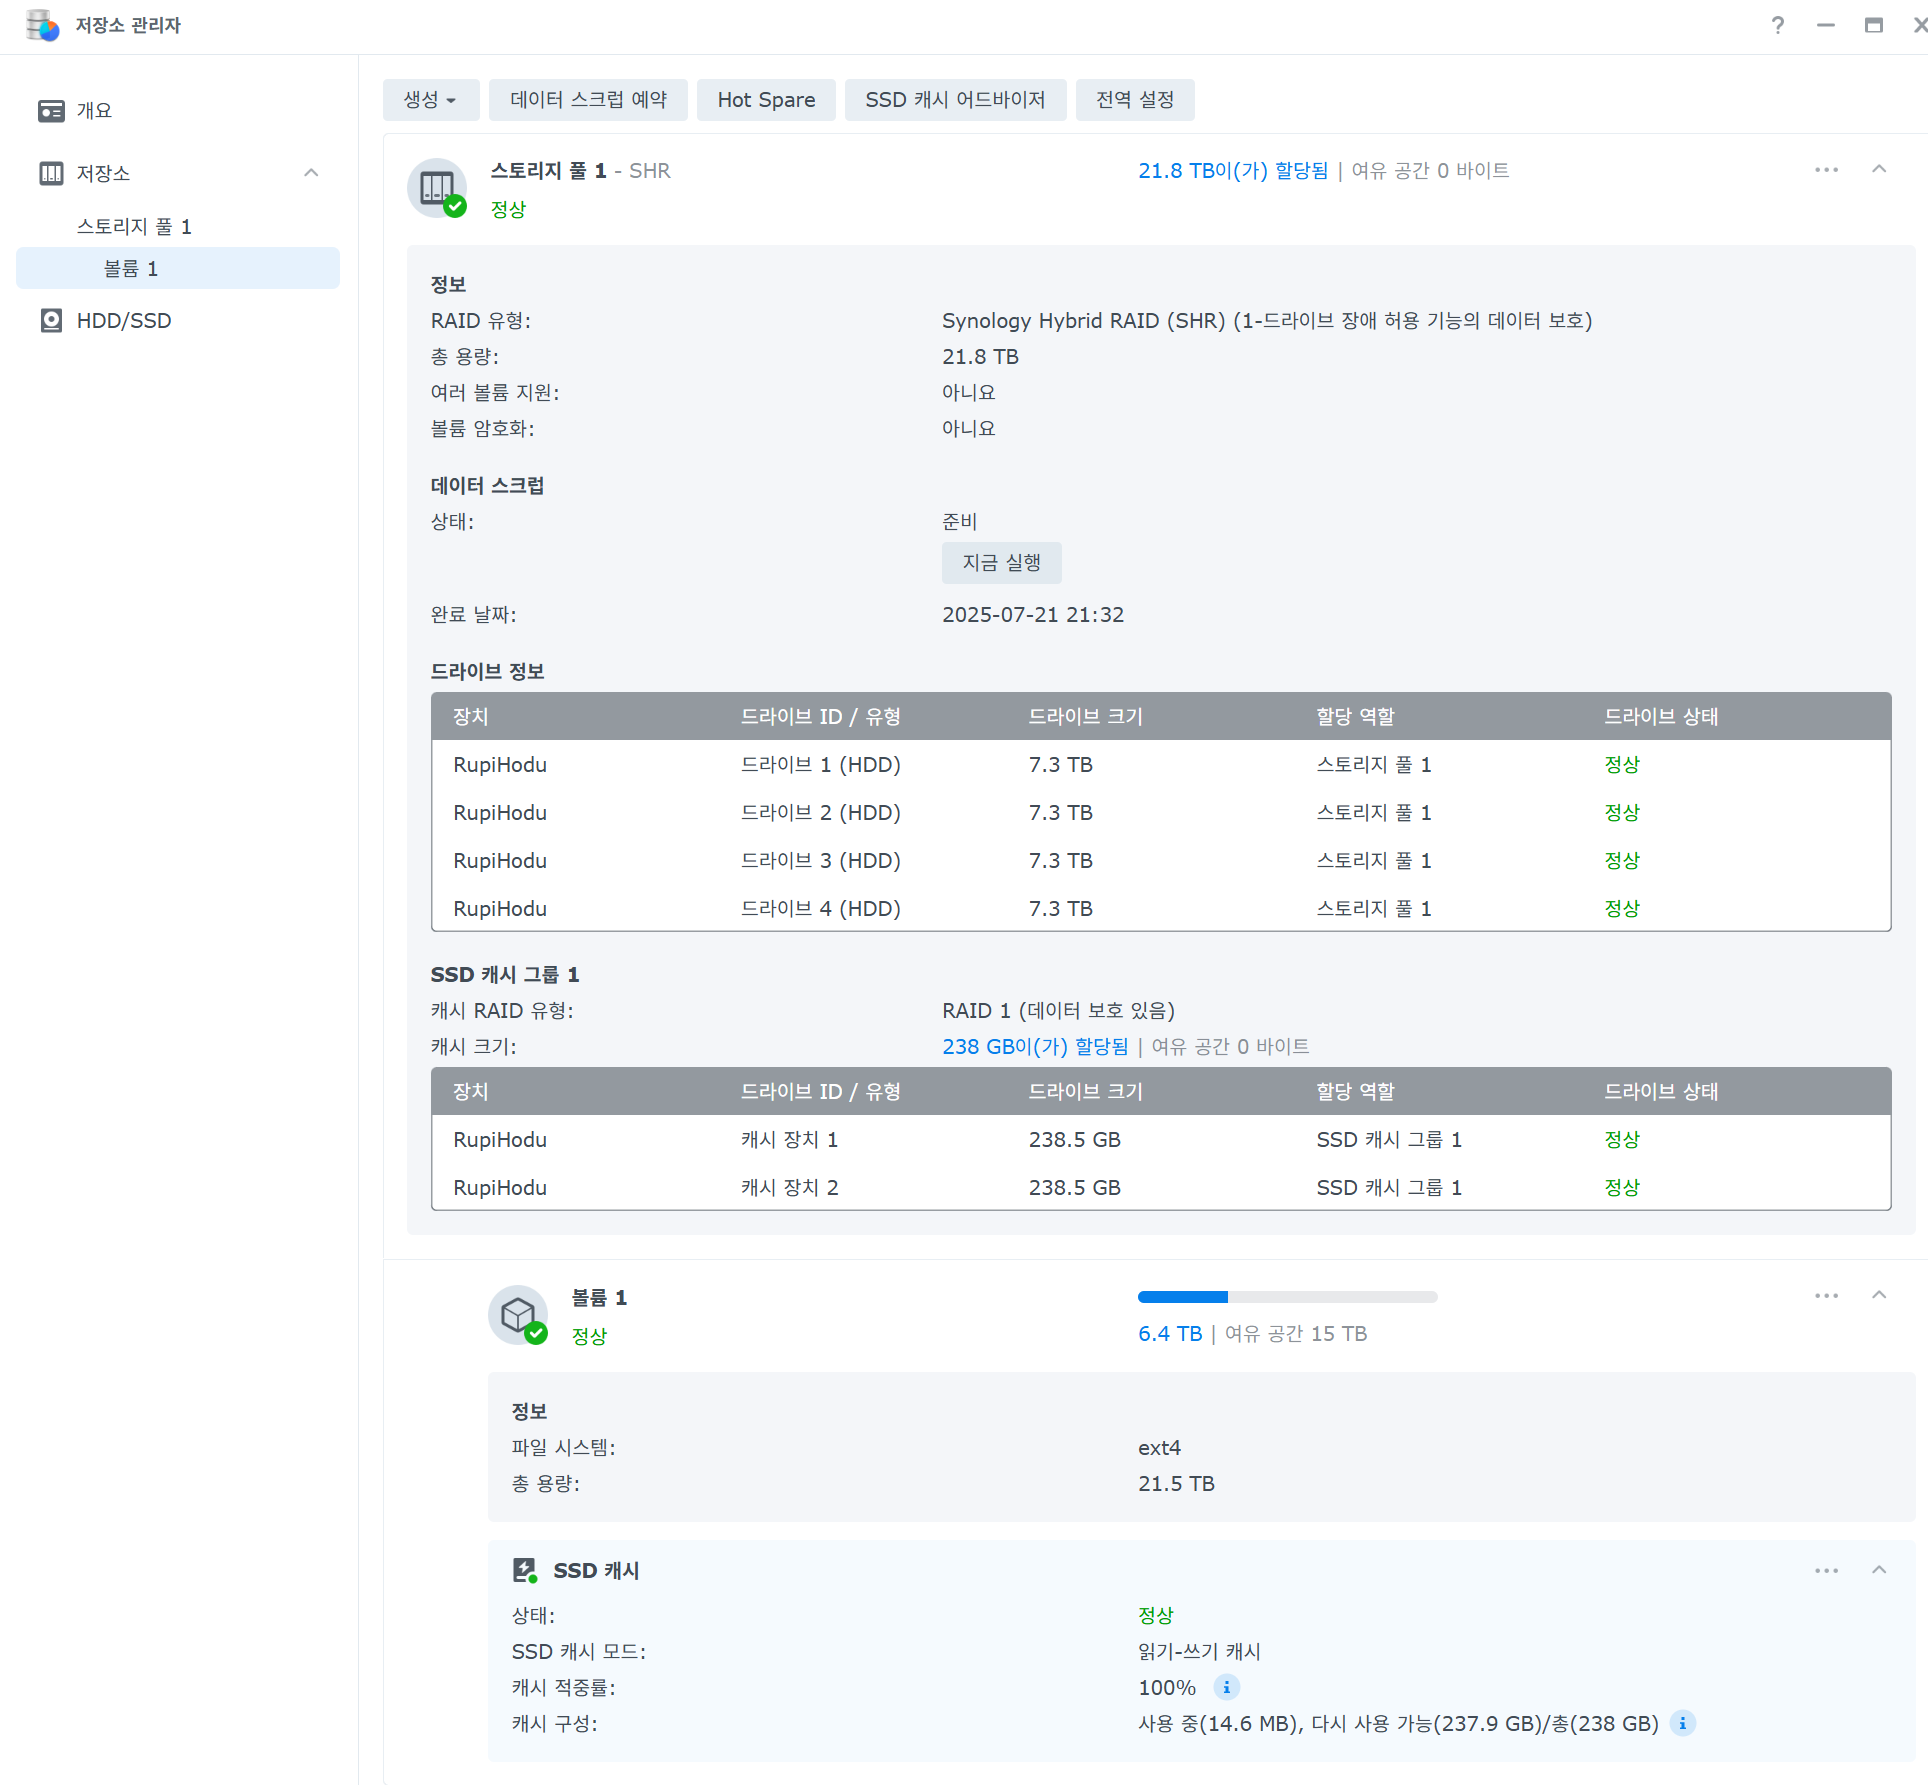
Task: Click the HDD/SSD sidebar icon
Action: pos(51,321)
